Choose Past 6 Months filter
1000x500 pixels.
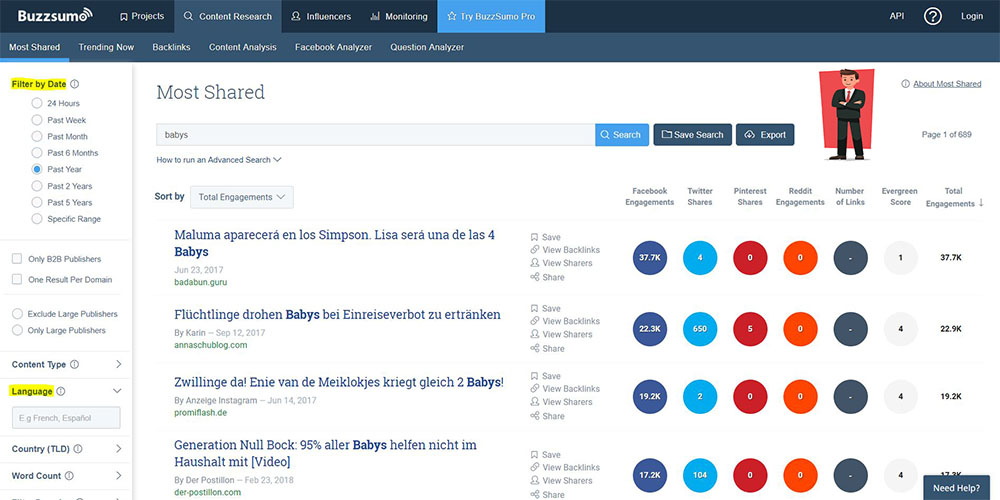point(36,153)
